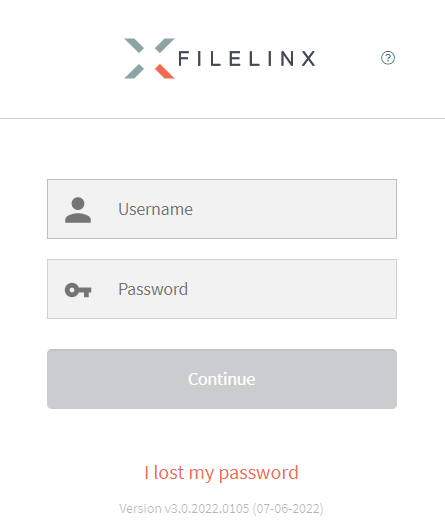Focus the Password input field

click(222, 289)
